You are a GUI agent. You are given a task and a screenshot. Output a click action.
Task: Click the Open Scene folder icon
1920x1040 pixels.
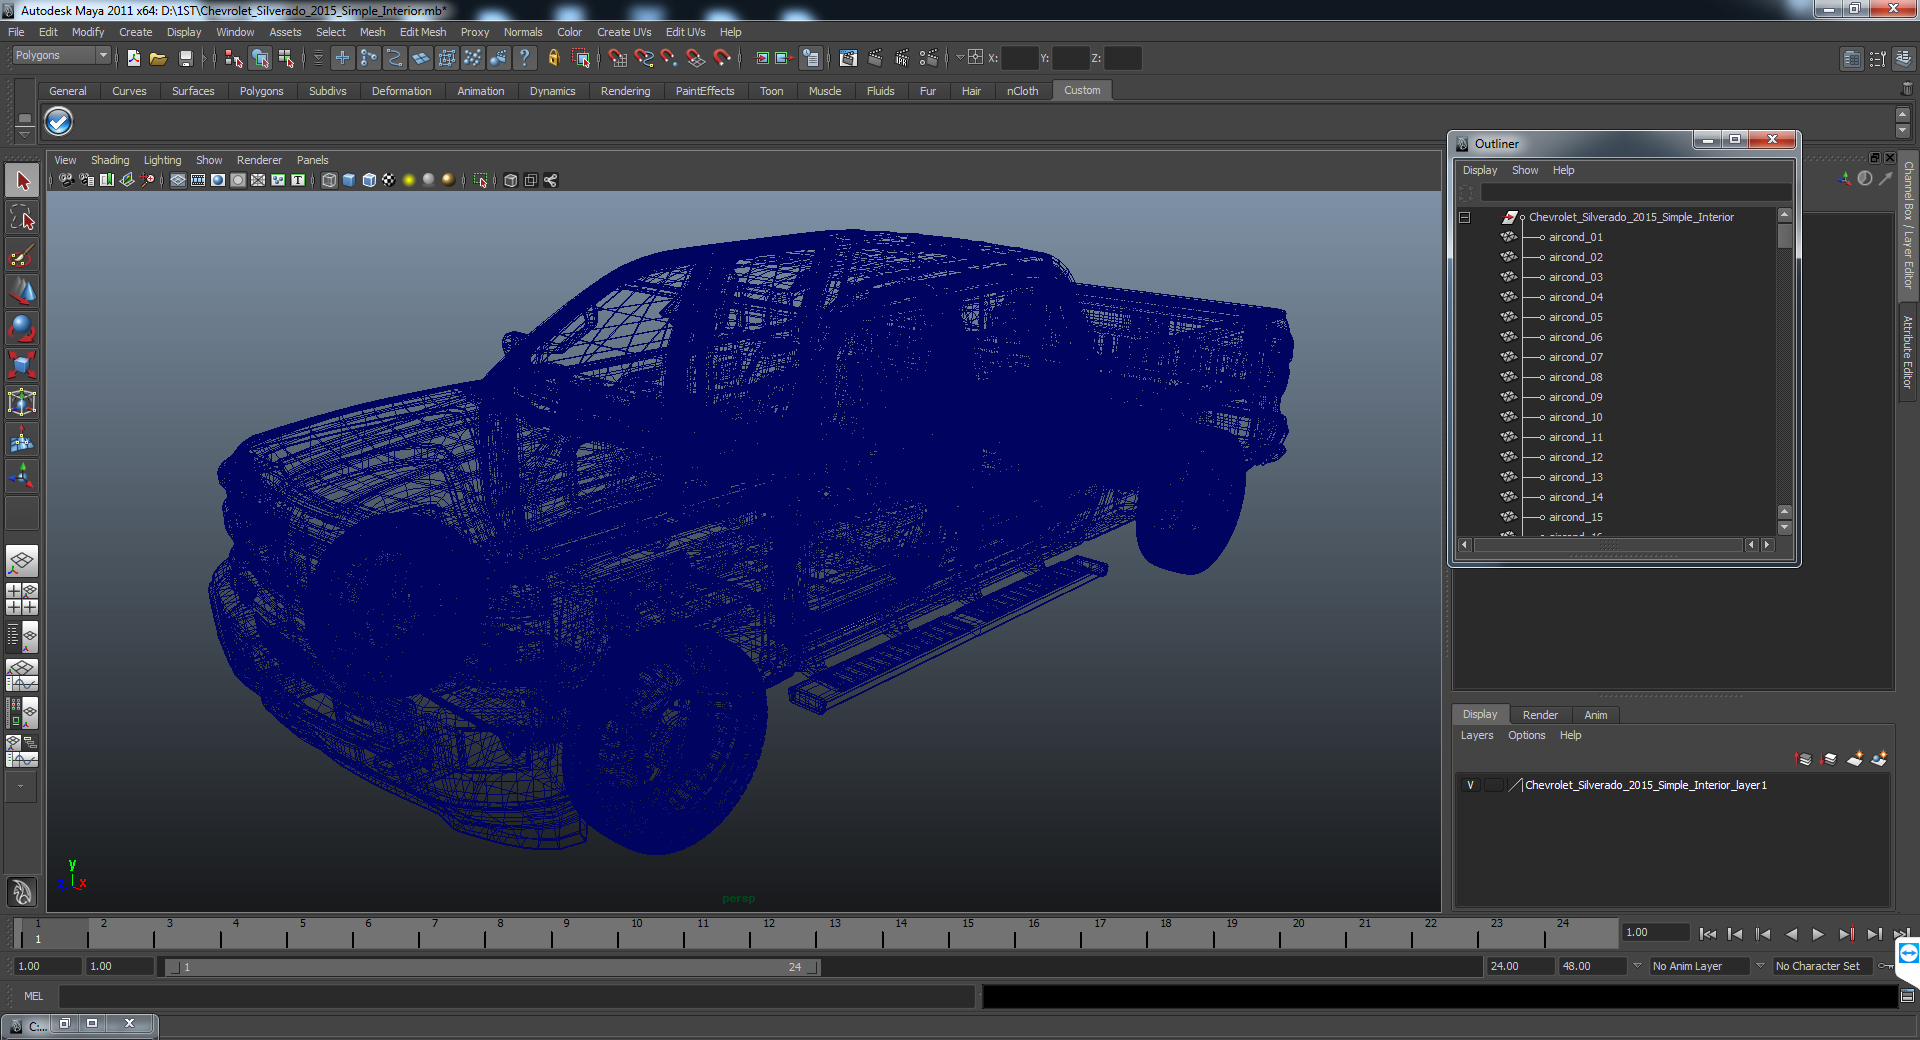(158, 58)
